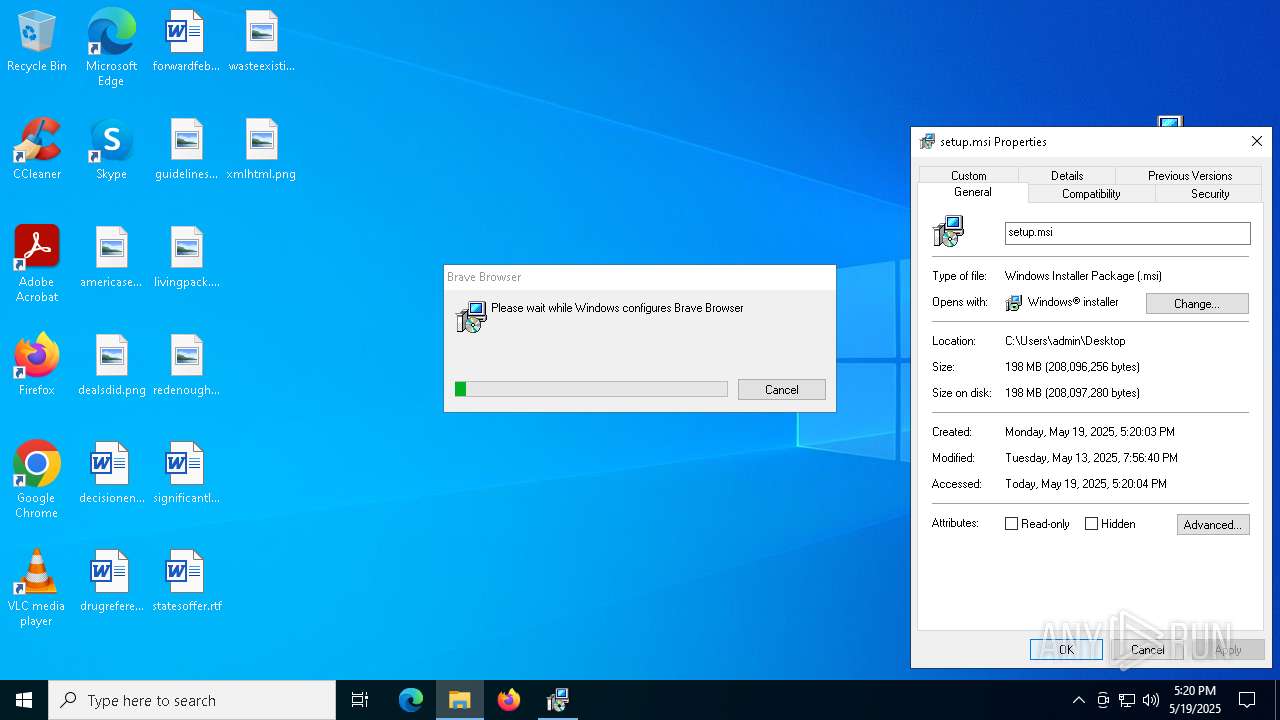
Task: Open File Explorer from the taskbar
Action: 460,700
